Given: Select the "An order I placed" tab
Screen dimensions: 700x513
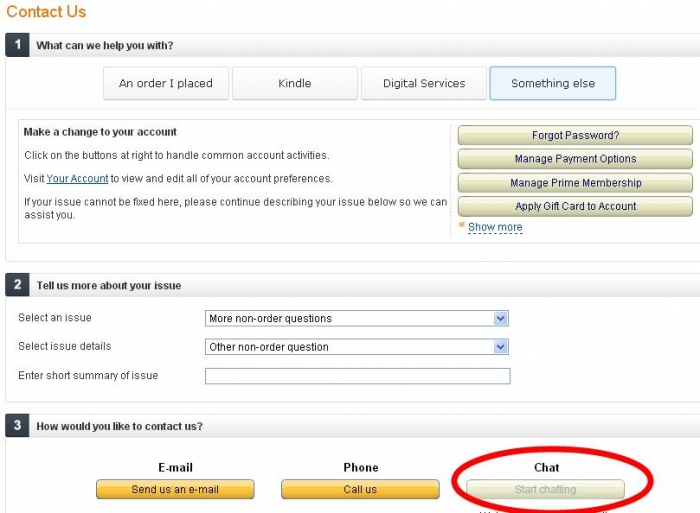Looking at the screenshot, I should pyautogui.click(x=166, y=83).
